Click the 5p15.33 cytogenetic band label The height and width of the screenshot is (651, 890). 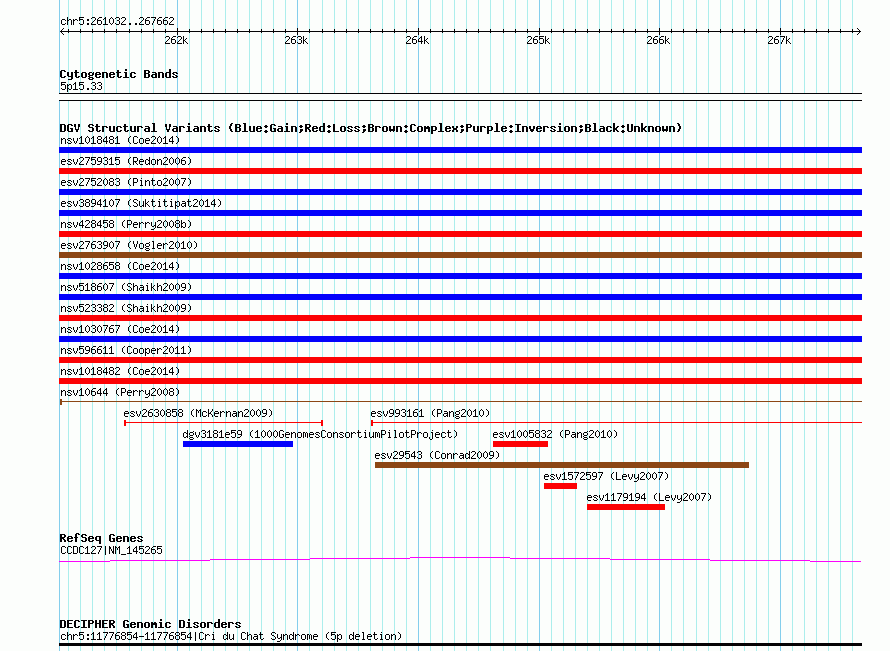[81, 86]
